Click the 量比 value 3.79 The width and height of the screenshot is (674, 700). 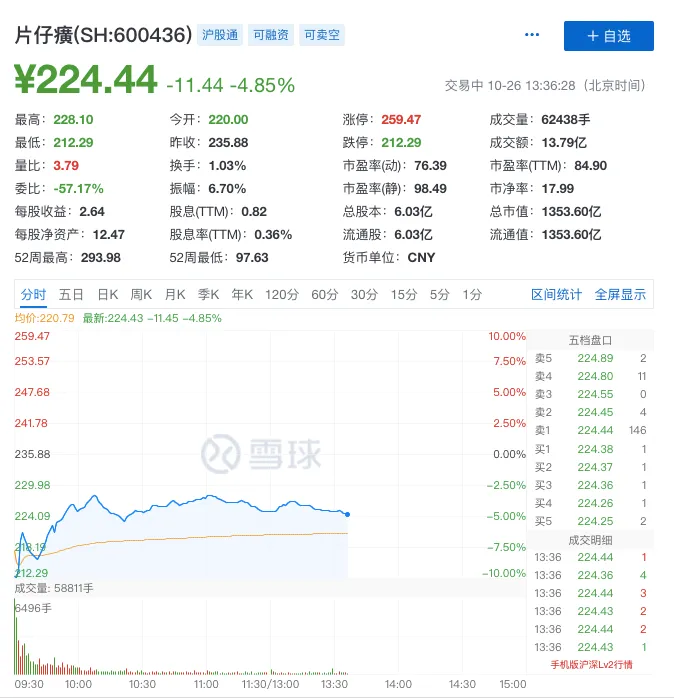66,166
